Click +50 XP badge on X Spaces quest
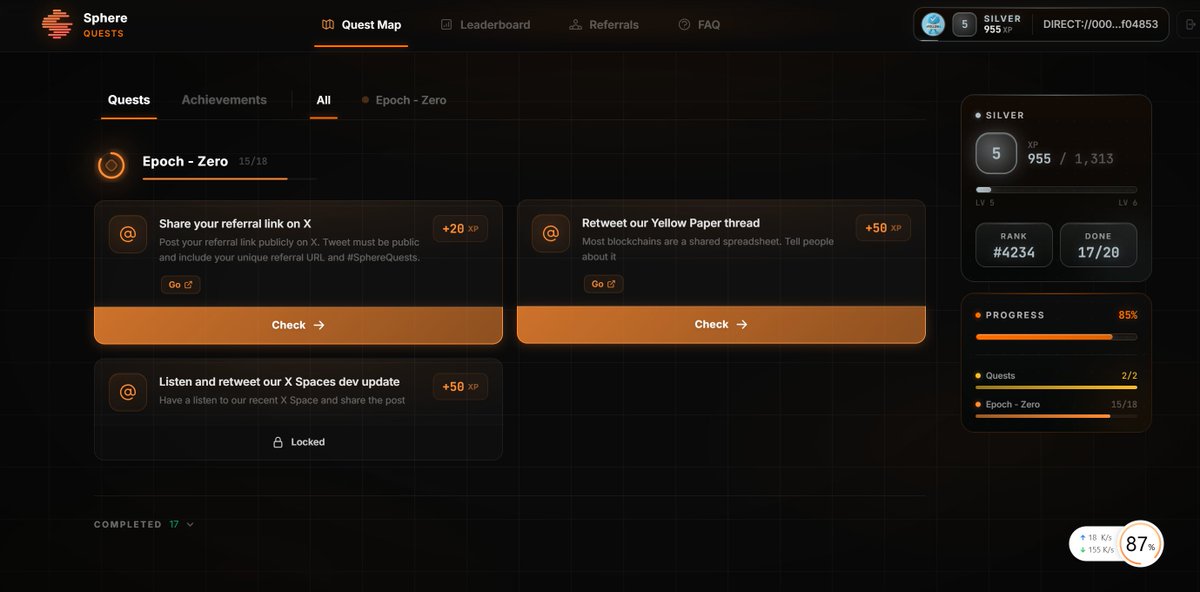The image size is (1200, 592). 460,387
